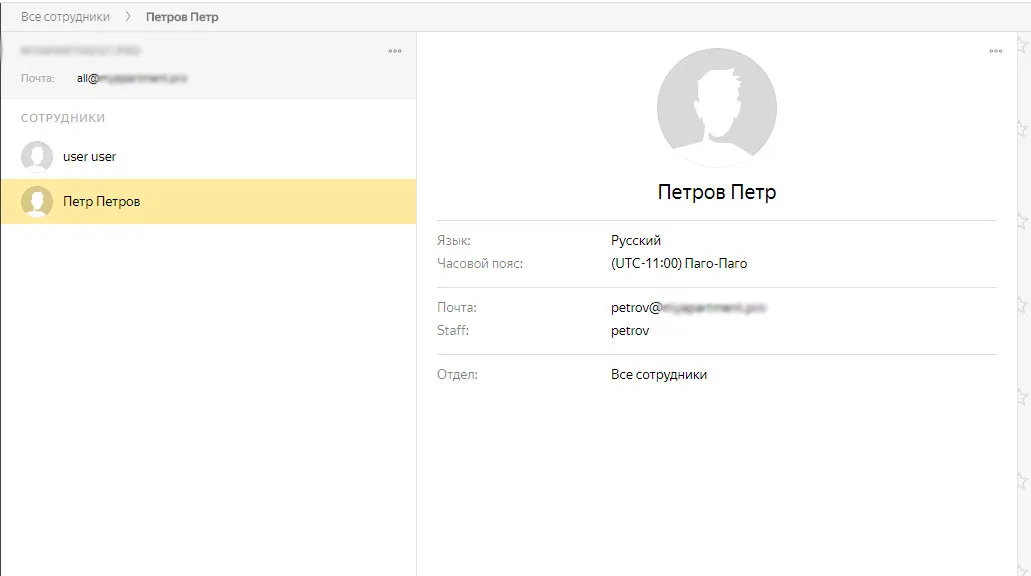Open three-dot menu of Петров Петр profile
Image resolution: width=1031 pixels, height=576 pixels.
pyautogui.click(x=995, y=51)
